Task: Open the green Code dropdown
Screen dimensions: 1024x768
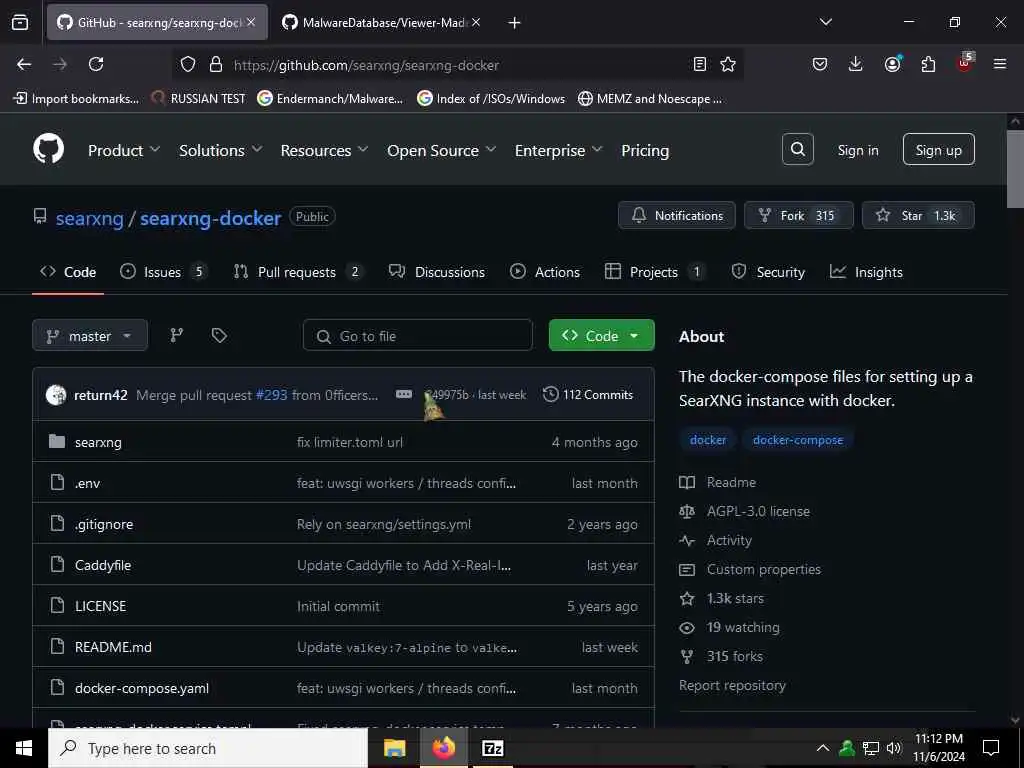Action: tap(601, 336)
